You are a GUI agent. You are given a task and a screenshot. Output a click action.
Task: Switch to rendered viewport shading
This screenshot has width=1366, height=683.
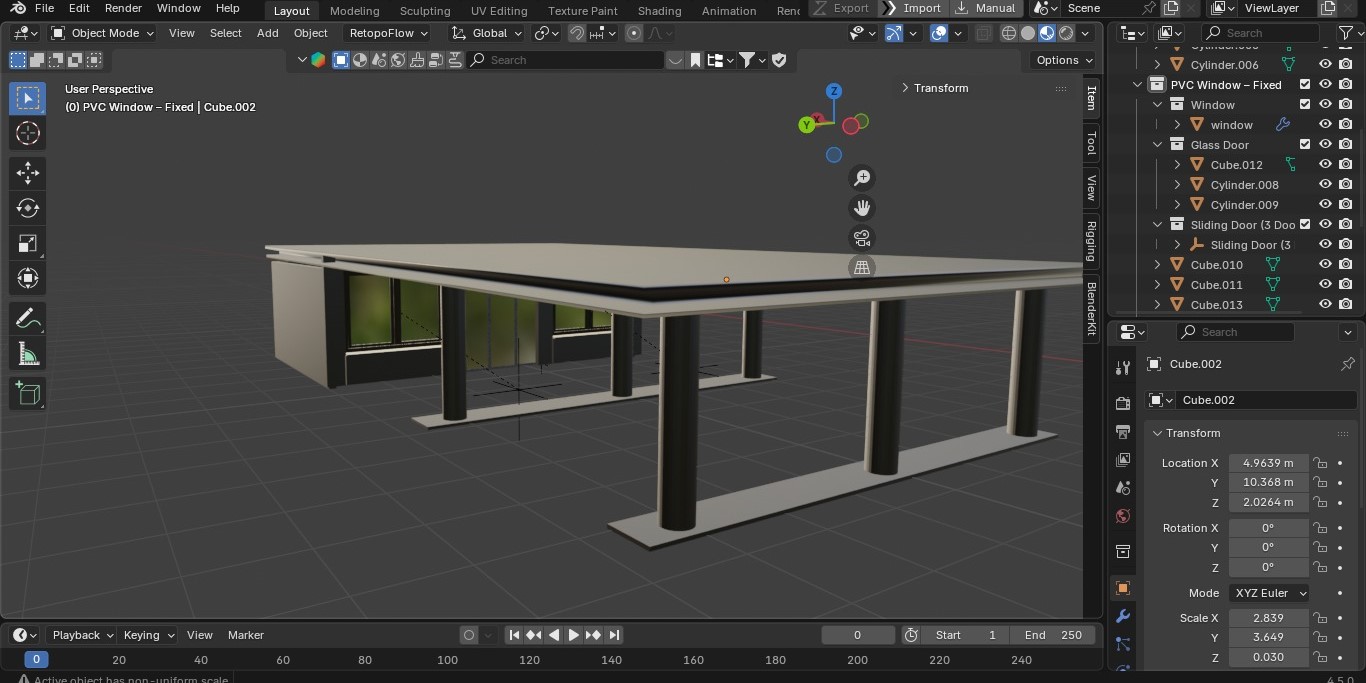(1066, 33)
